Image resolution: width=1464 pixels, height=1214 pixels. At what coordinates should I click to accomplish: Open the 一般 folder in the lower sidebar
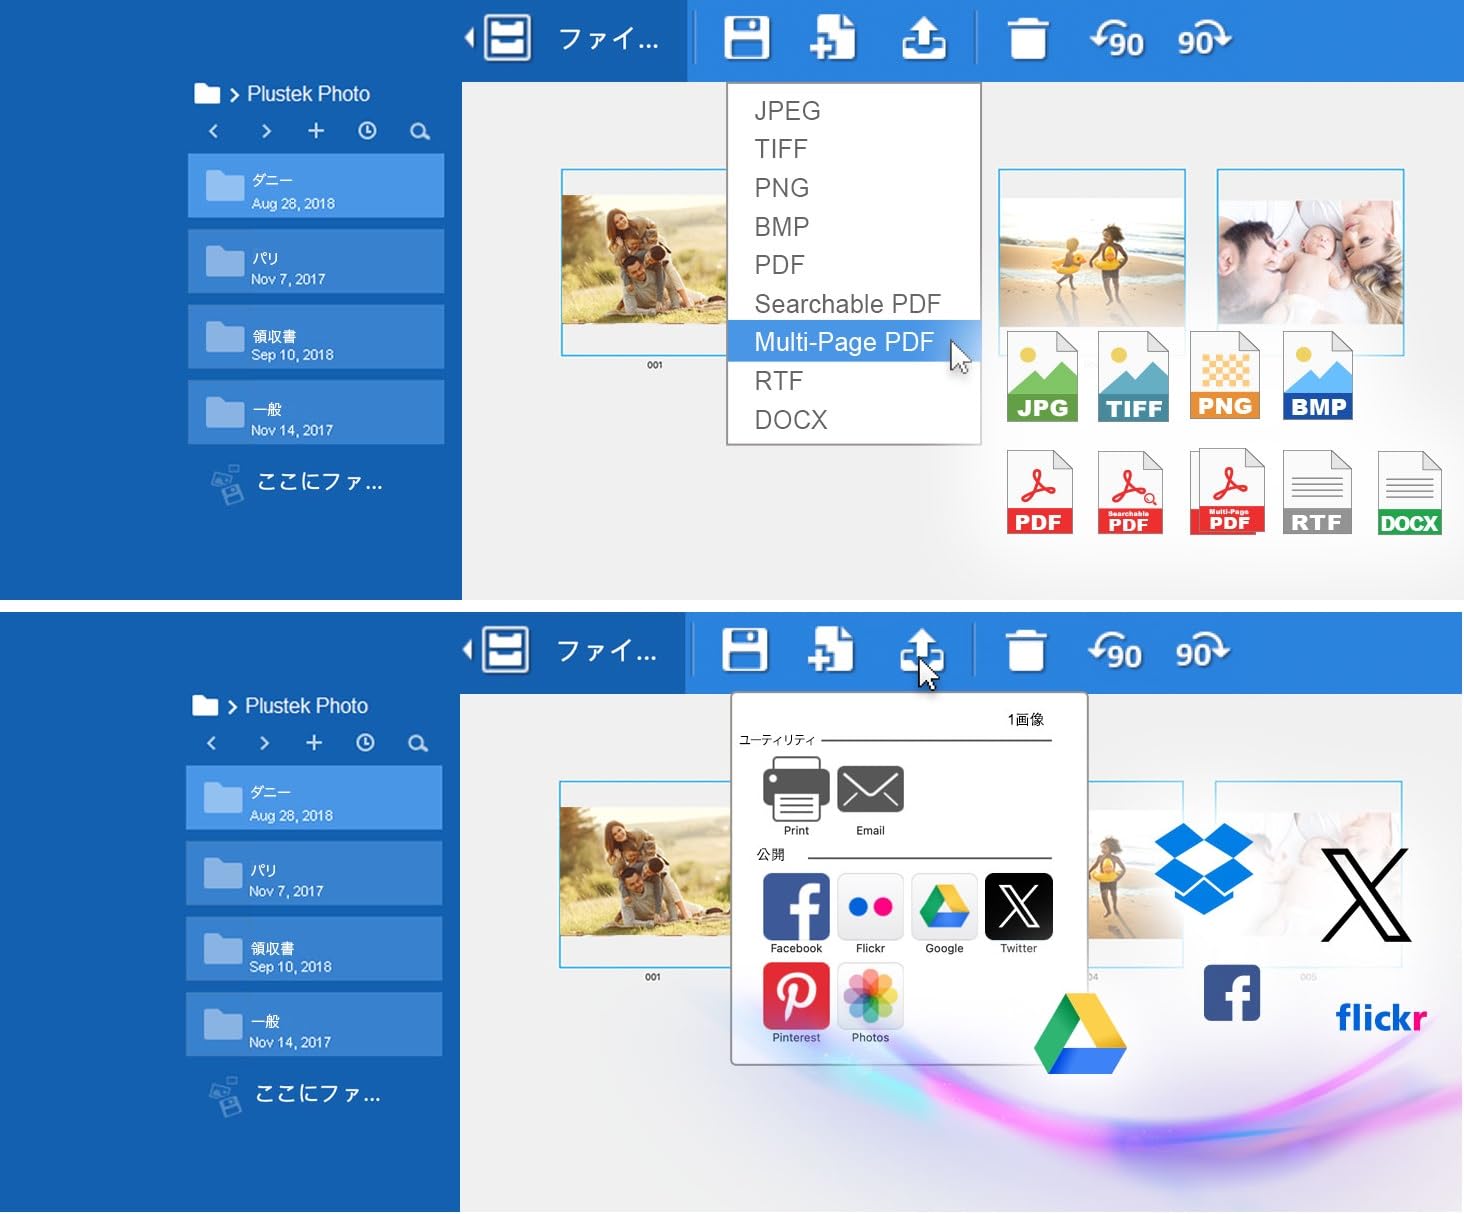point(314,1024)
